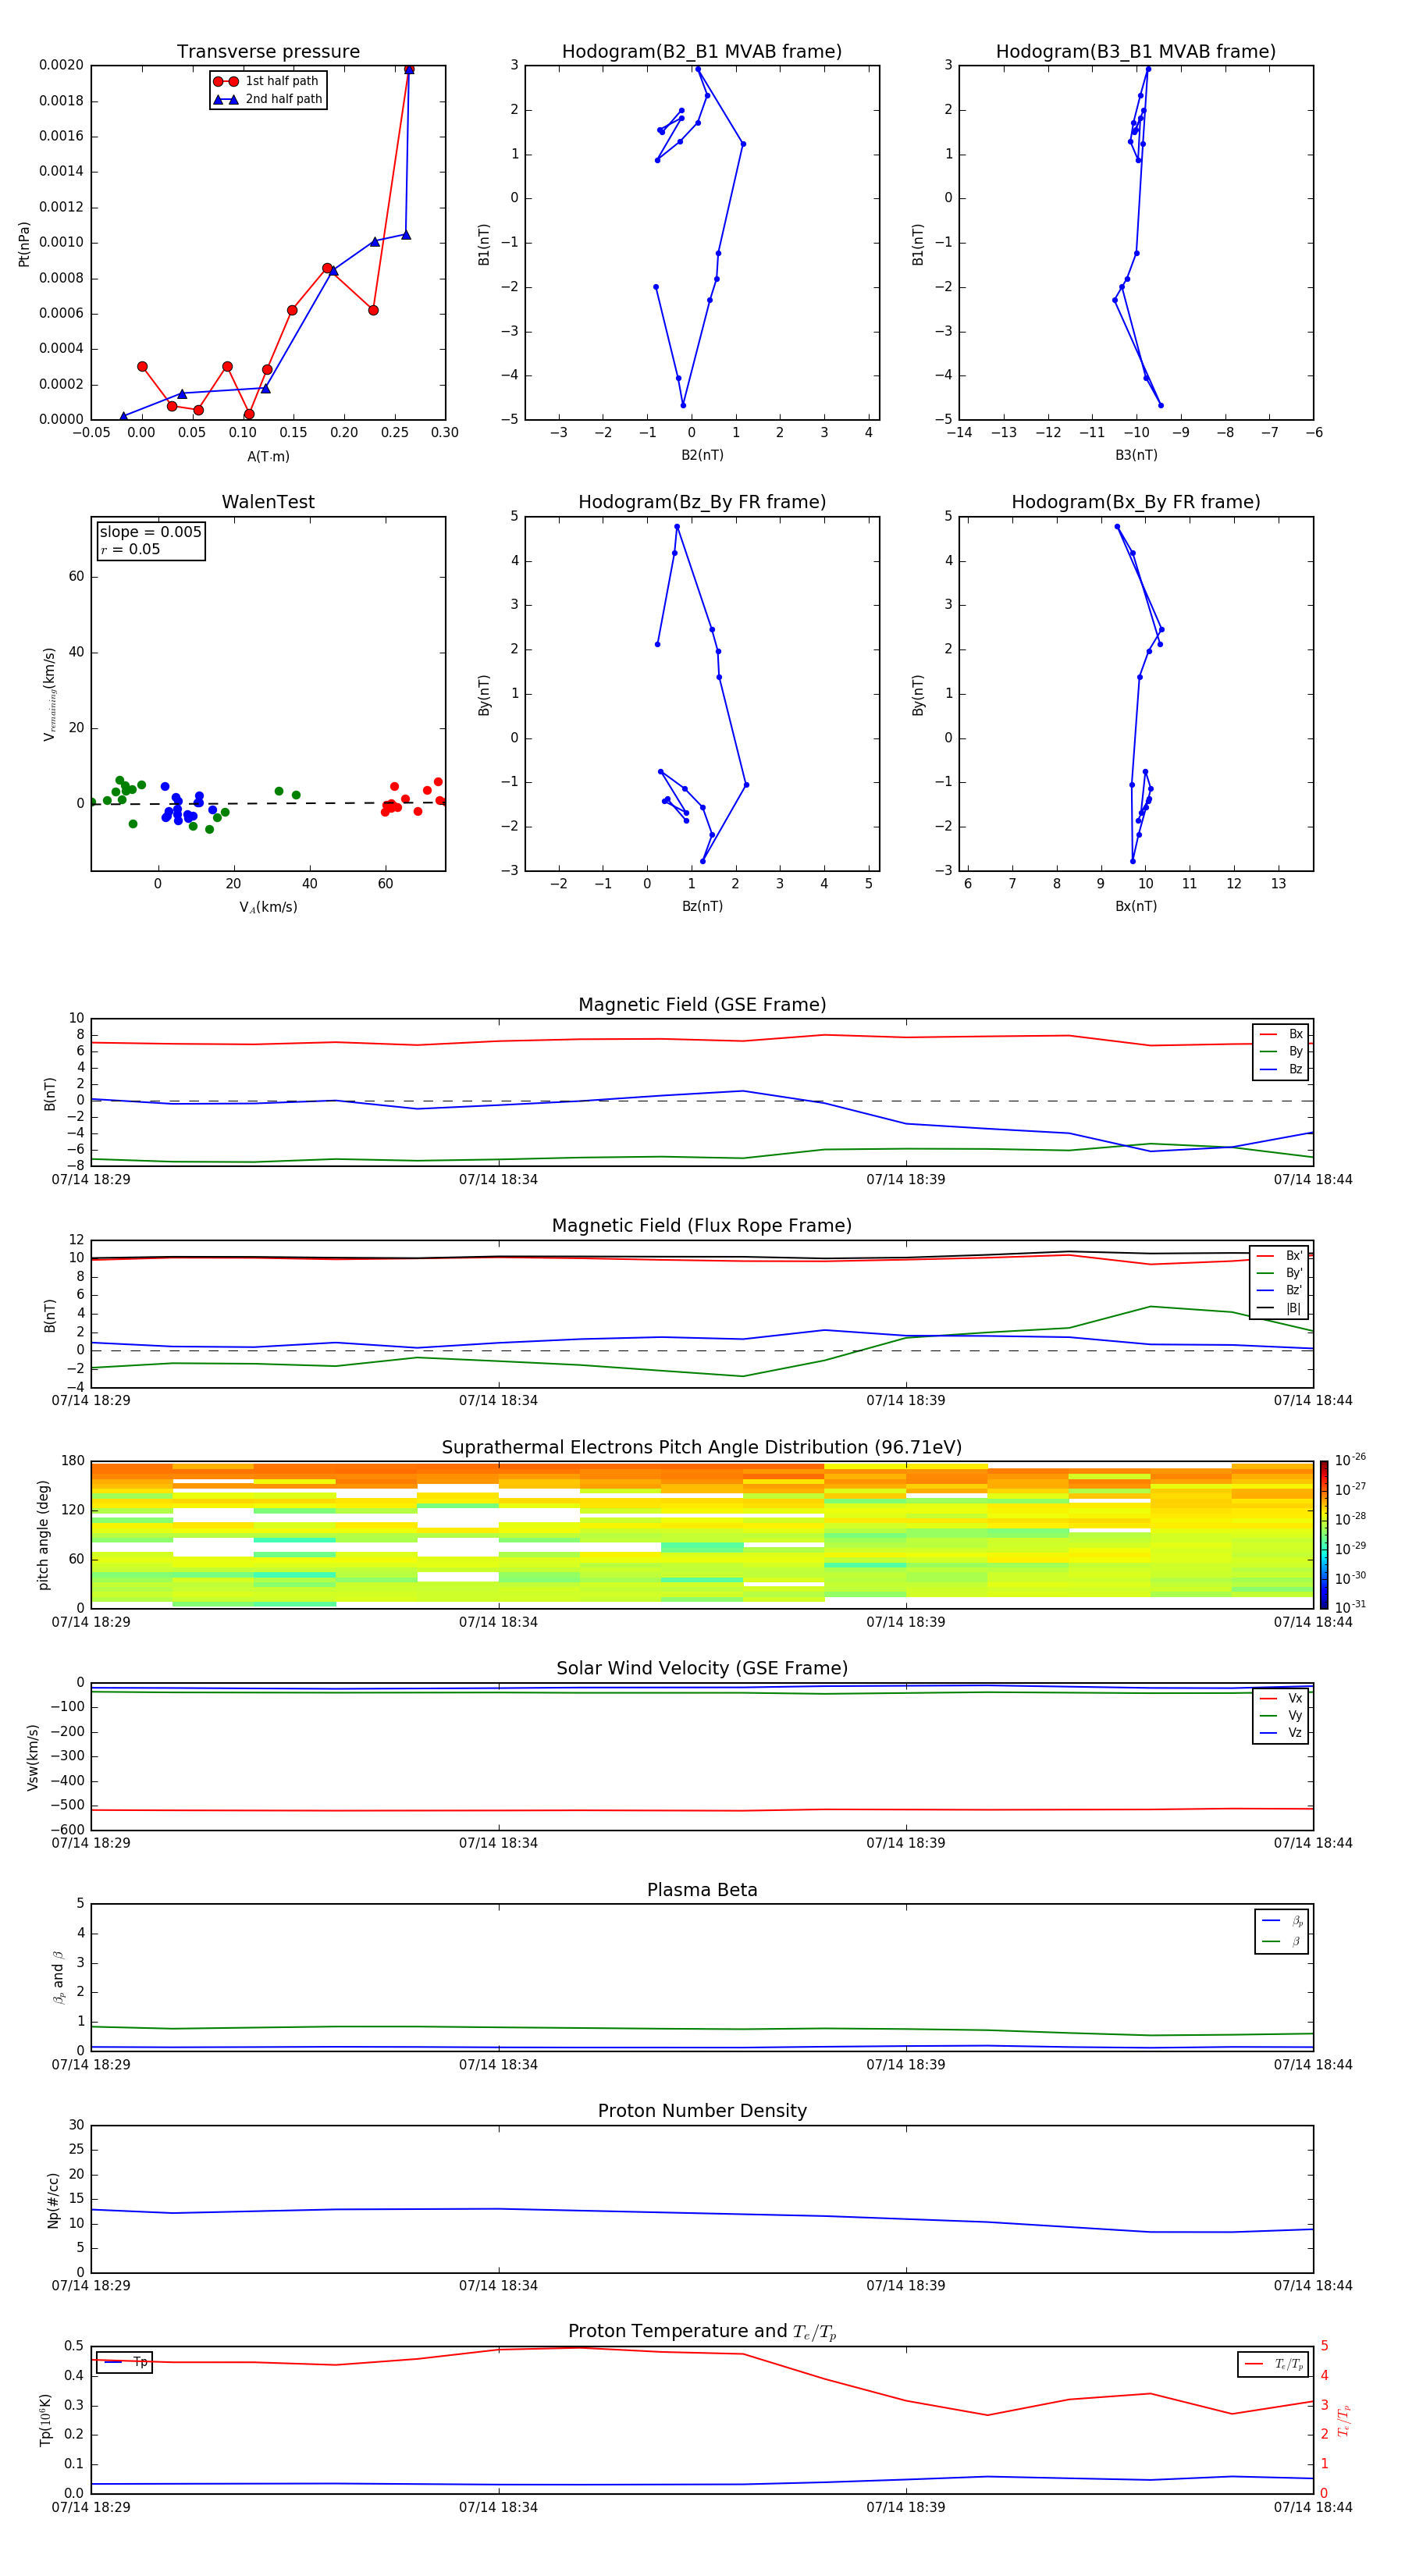This screenshot has width=1405, height=2576.
Task: Click the 'Hodogram(B3_B1 MVAB frame)' title
Action: [1136, 52]
